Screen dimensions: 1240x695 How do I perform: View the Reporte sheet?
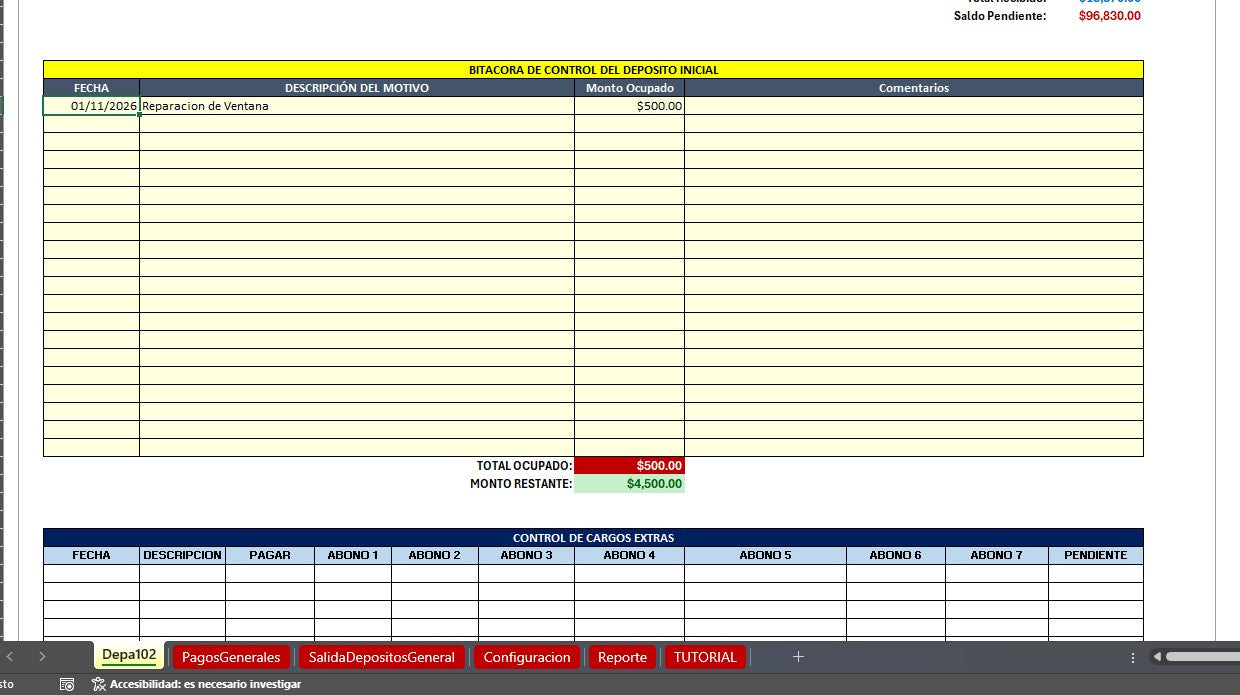point(622,657)
